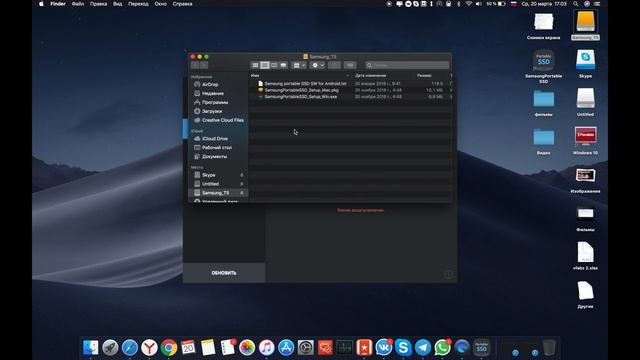Eject the Samsung_T5 volume in the sidebar
Image resolution: width=640 pixels, height=360 pixels.
click(242, 193)
